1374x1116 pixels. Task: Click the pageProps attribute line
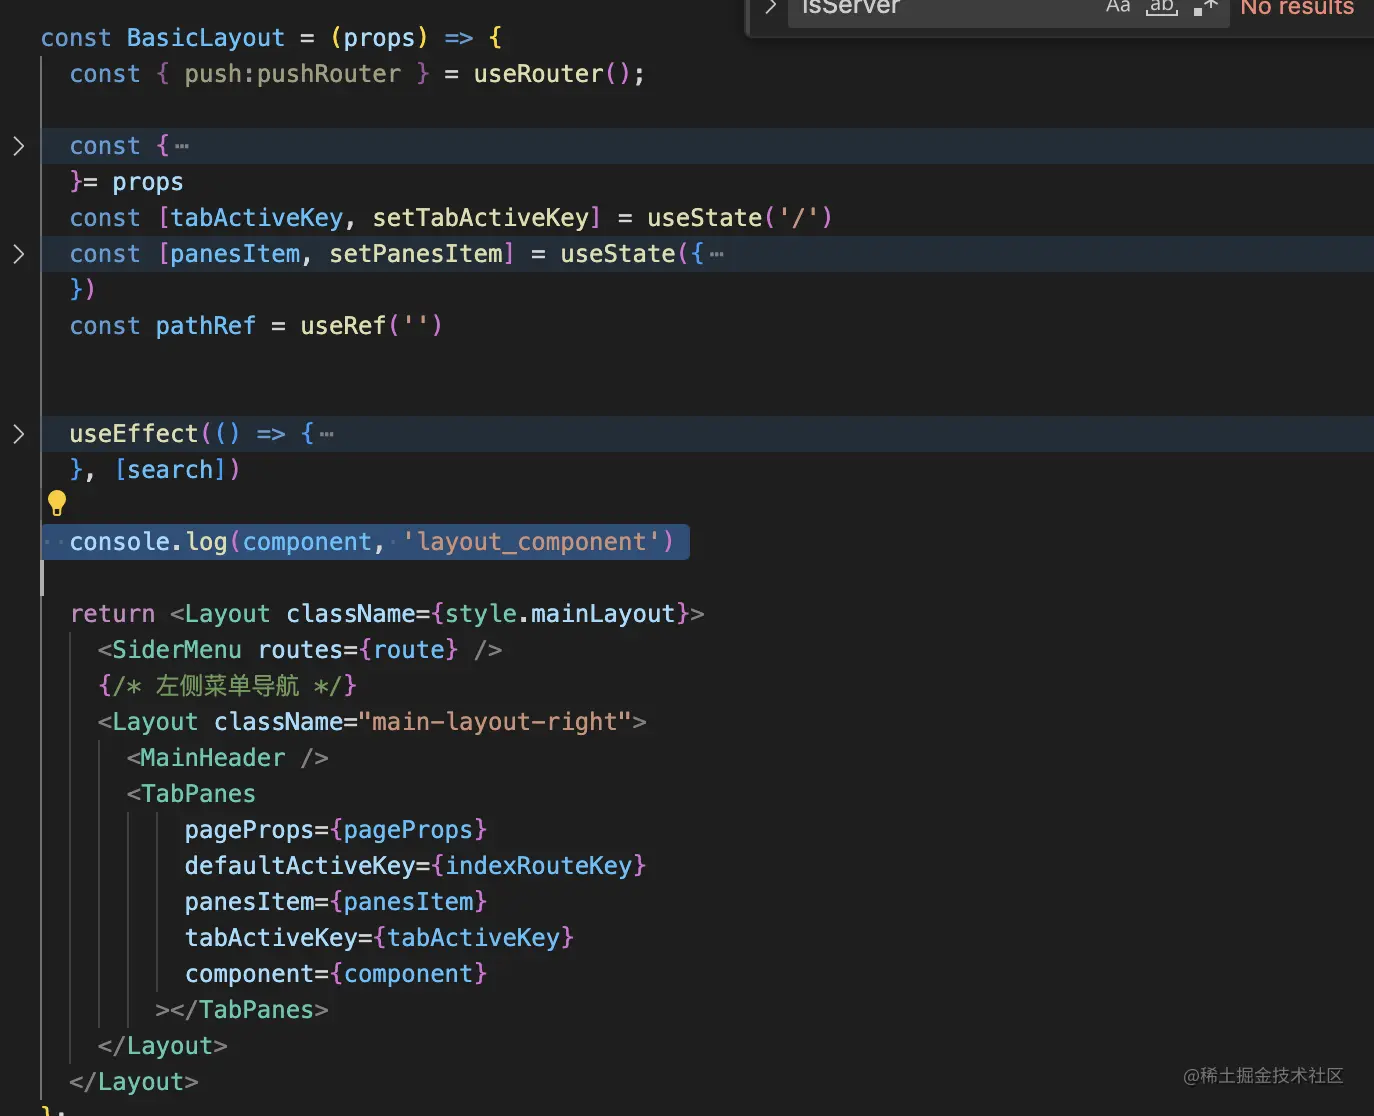(336, 830)
